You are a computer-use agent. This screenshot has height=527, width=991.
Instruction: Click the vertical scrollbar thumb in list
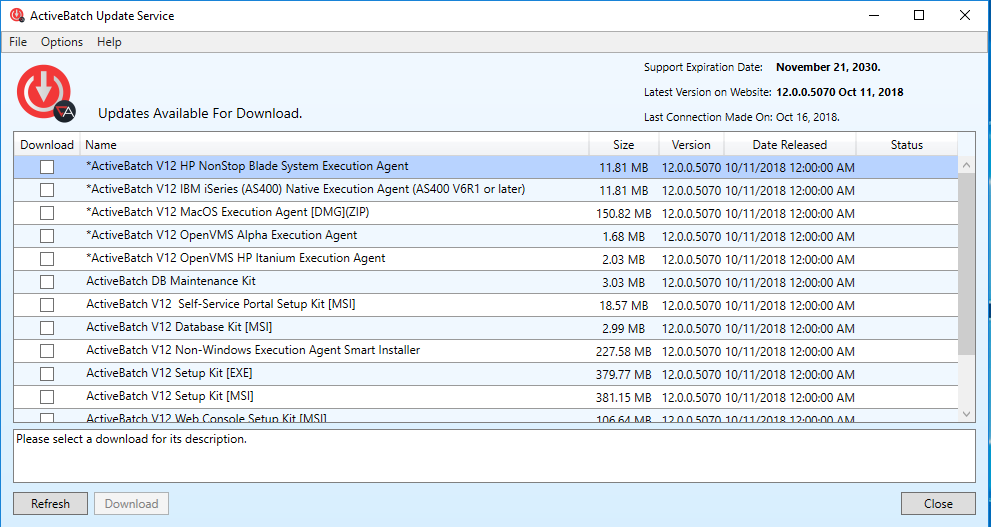(966, 264)
